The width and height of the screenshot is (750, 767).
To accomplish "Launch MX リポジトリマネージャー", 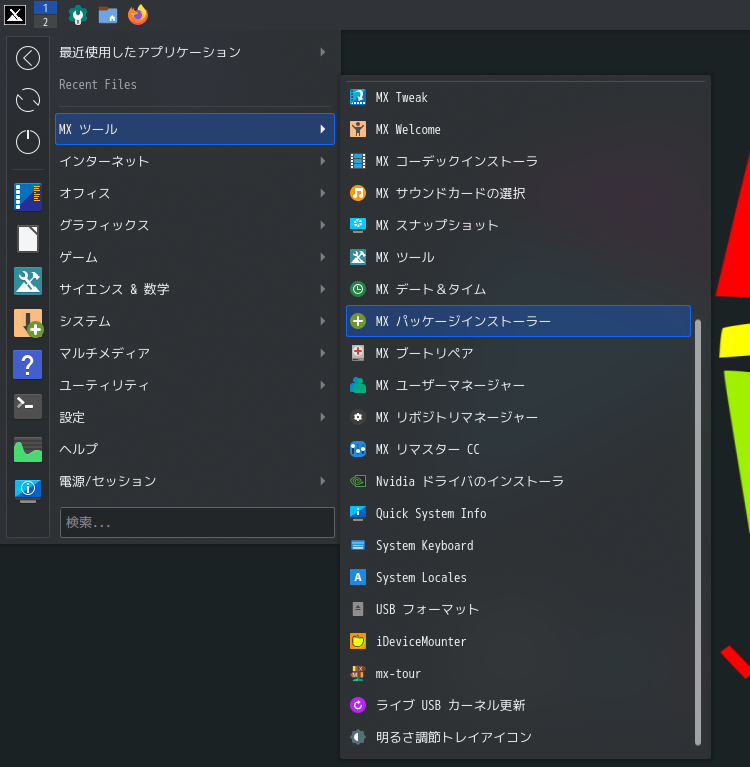I will 518,417.
